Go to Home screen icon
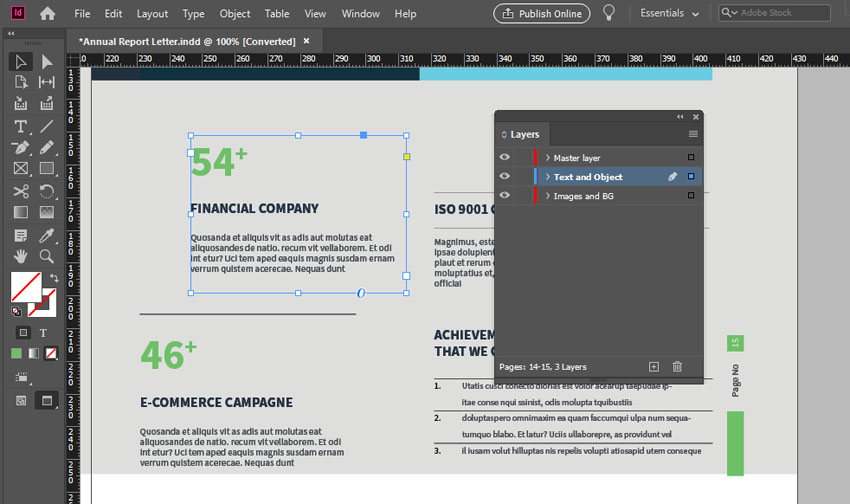 (x=47, y=14)
